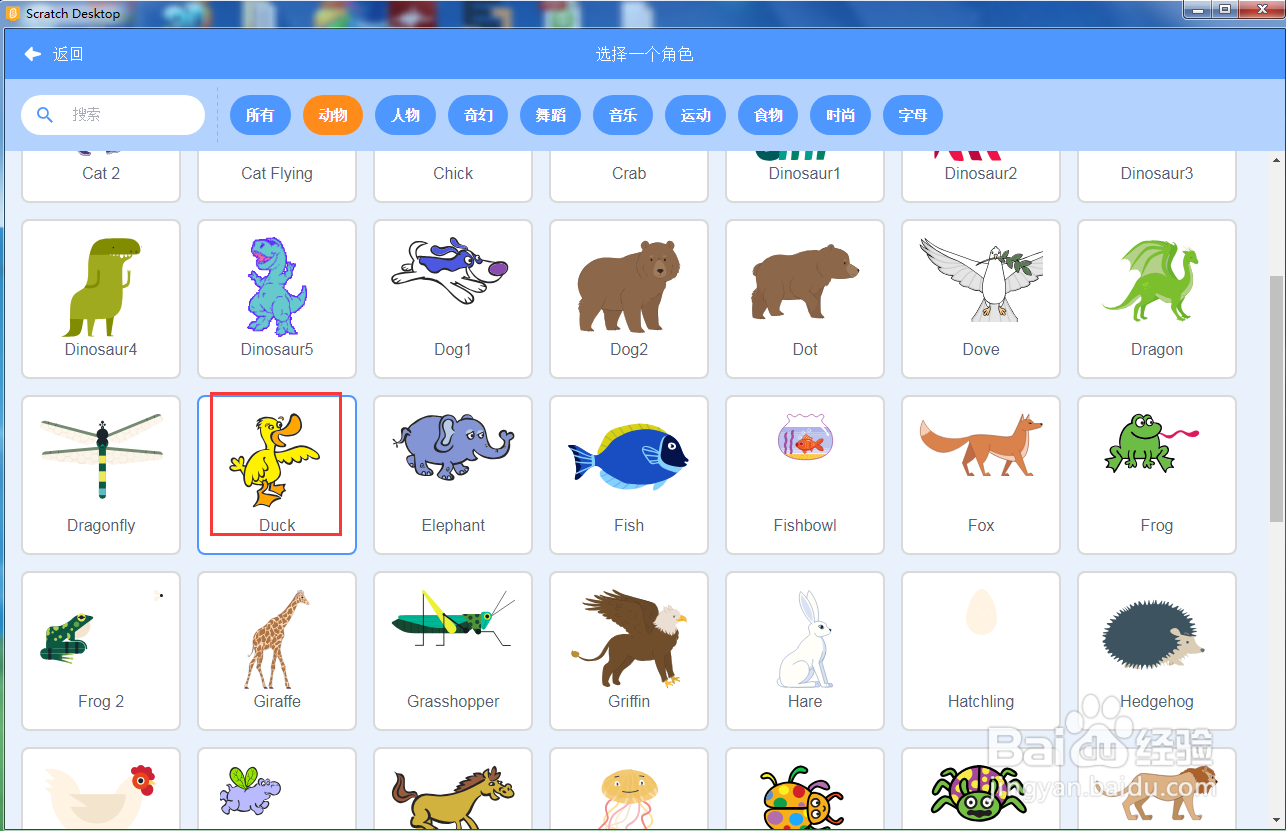Select the Dot dog sprite
This screenshot has height=831, width=1286.
click(805, 299)
